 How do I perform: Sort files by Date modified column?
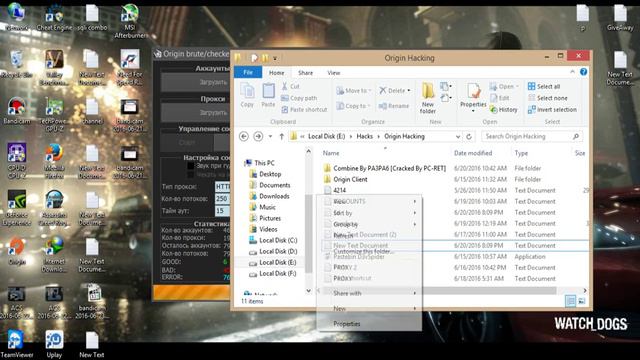tap(473, 153)
